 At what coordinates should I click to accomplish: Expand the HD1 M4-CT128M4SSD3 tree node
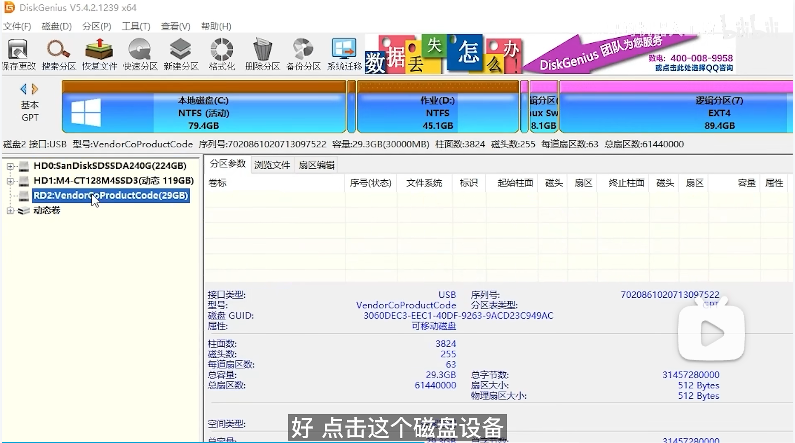pyautogui.click(x=10, y=180)
